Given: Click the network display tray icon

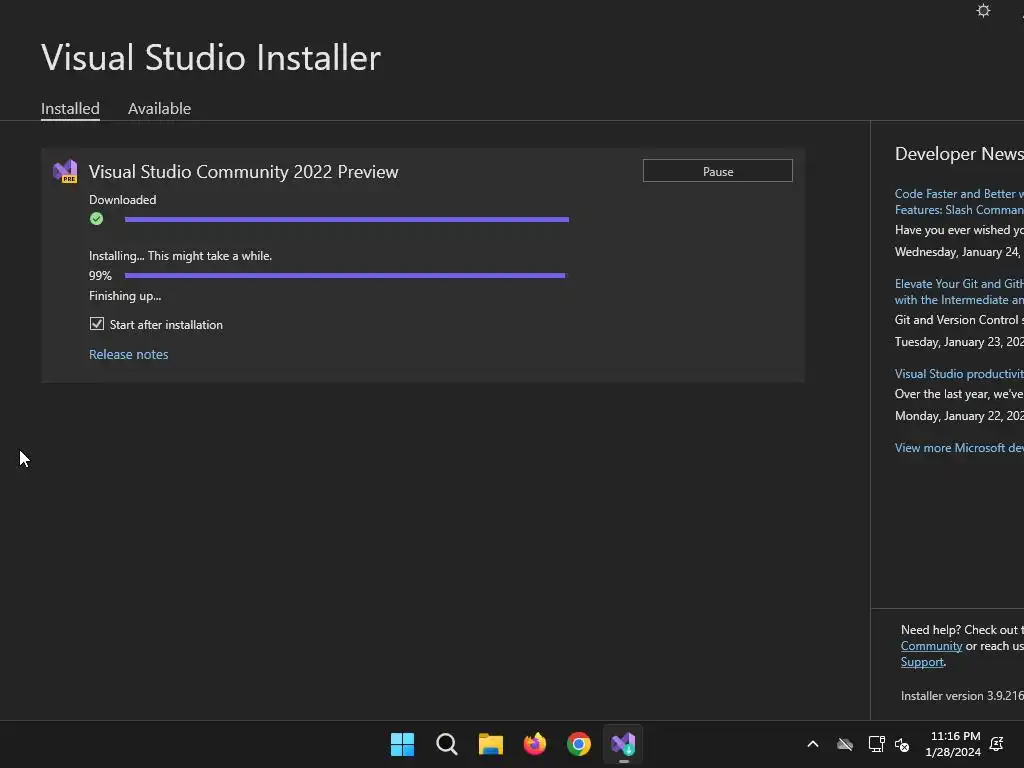Looking at the screenshot, I should click(876, 744).
